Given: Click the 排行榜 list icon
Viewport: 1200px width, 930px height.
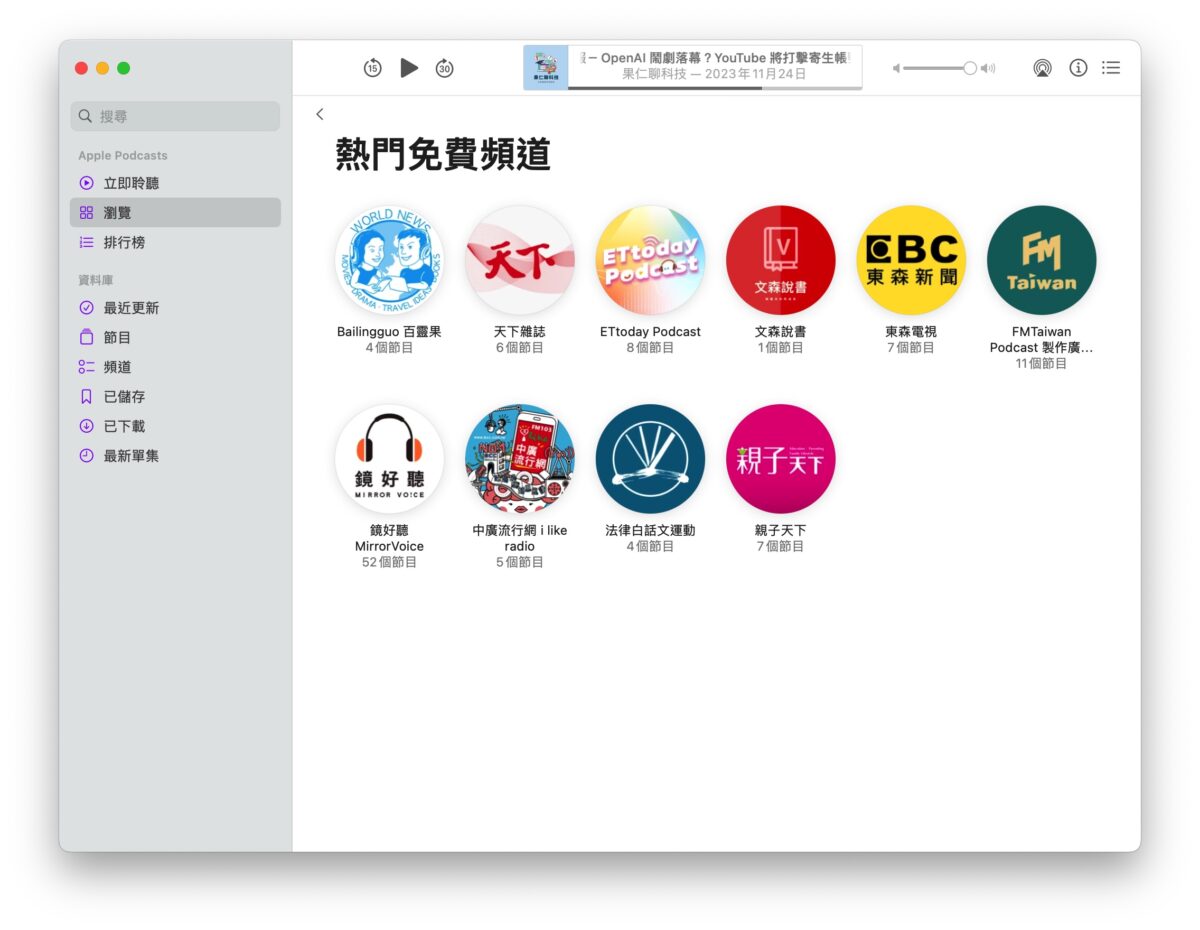Looking at the screenshot, I should [86, 242].
